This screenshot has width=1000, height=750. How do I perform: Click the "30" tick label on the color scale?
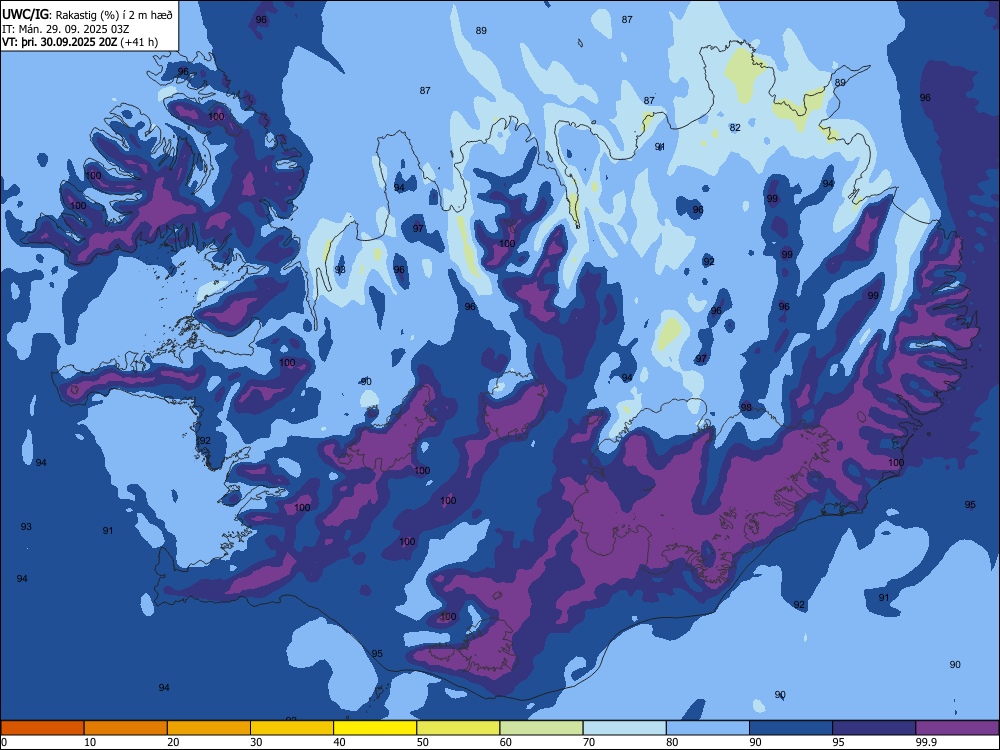[x=256, y=742]
